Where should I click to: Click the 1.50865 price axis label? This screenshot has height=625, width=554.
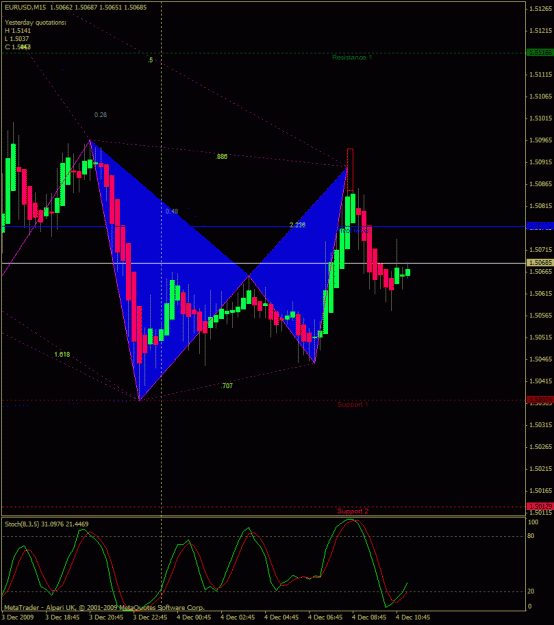(x=541, y=184)
